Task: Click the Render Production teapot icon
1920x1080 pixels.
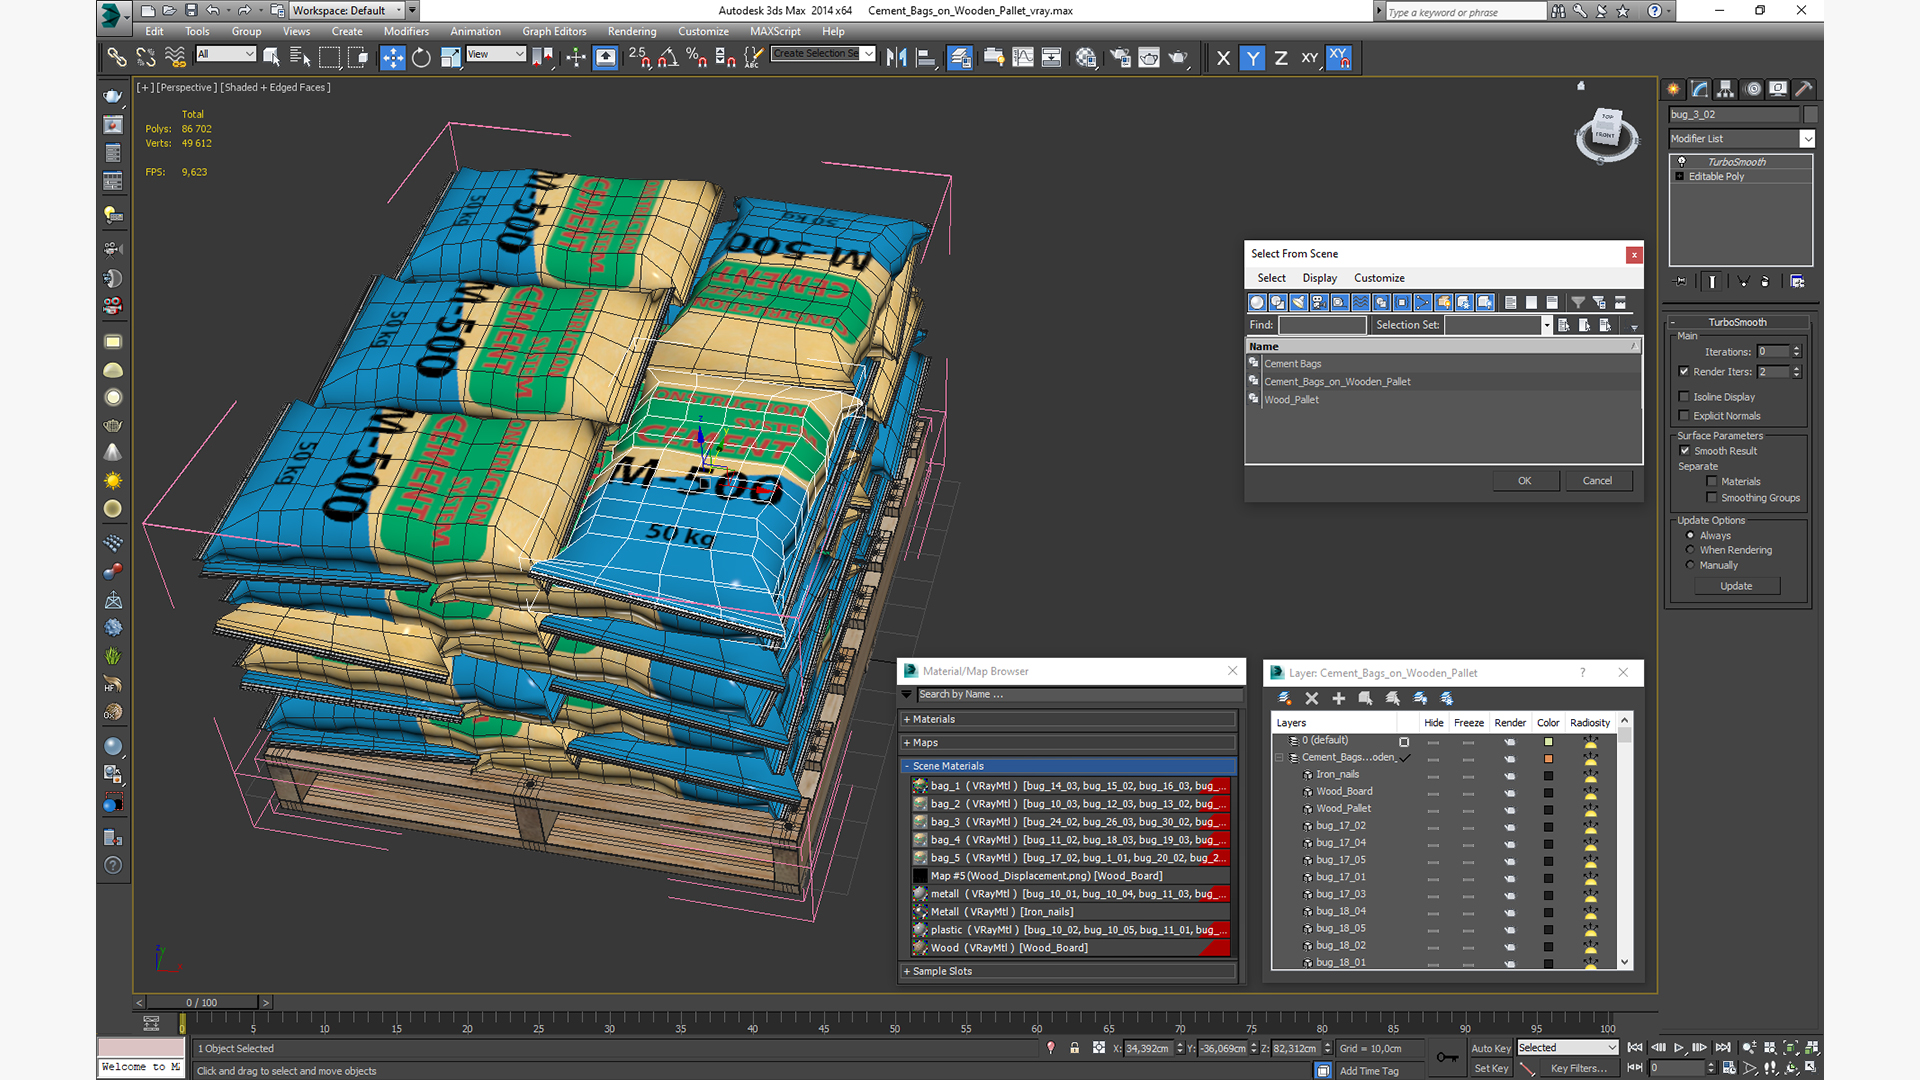Action: pyautogui.click(x=1179, y=58)
